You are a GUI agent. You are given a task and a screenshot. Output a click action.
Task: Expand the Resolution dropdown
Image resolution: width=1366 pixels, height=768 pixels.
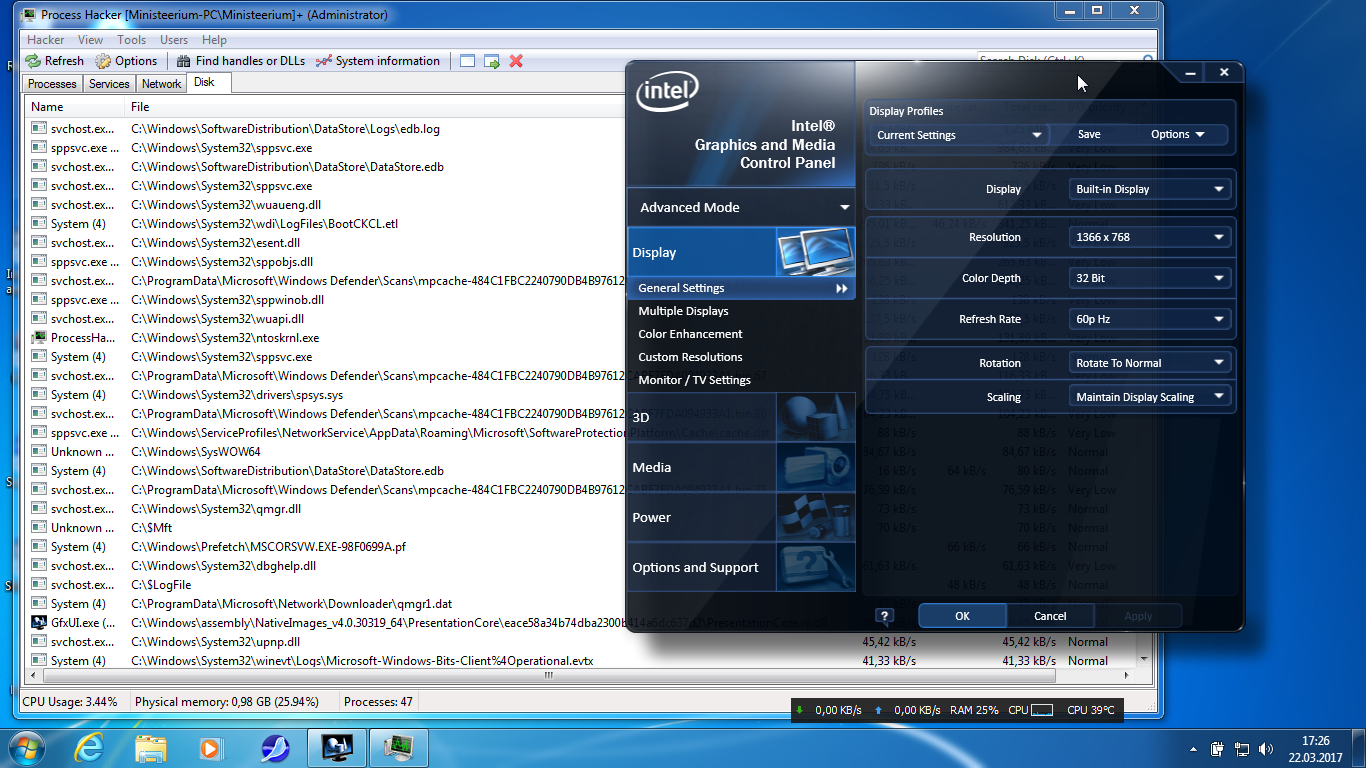pos(1150,237)
